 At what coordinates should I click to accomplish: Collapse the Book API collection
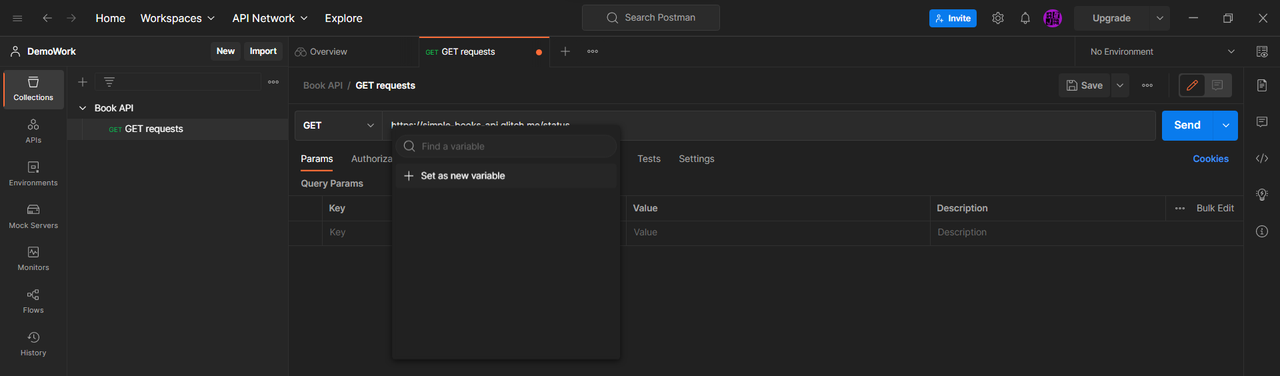(x=82, y=108)
